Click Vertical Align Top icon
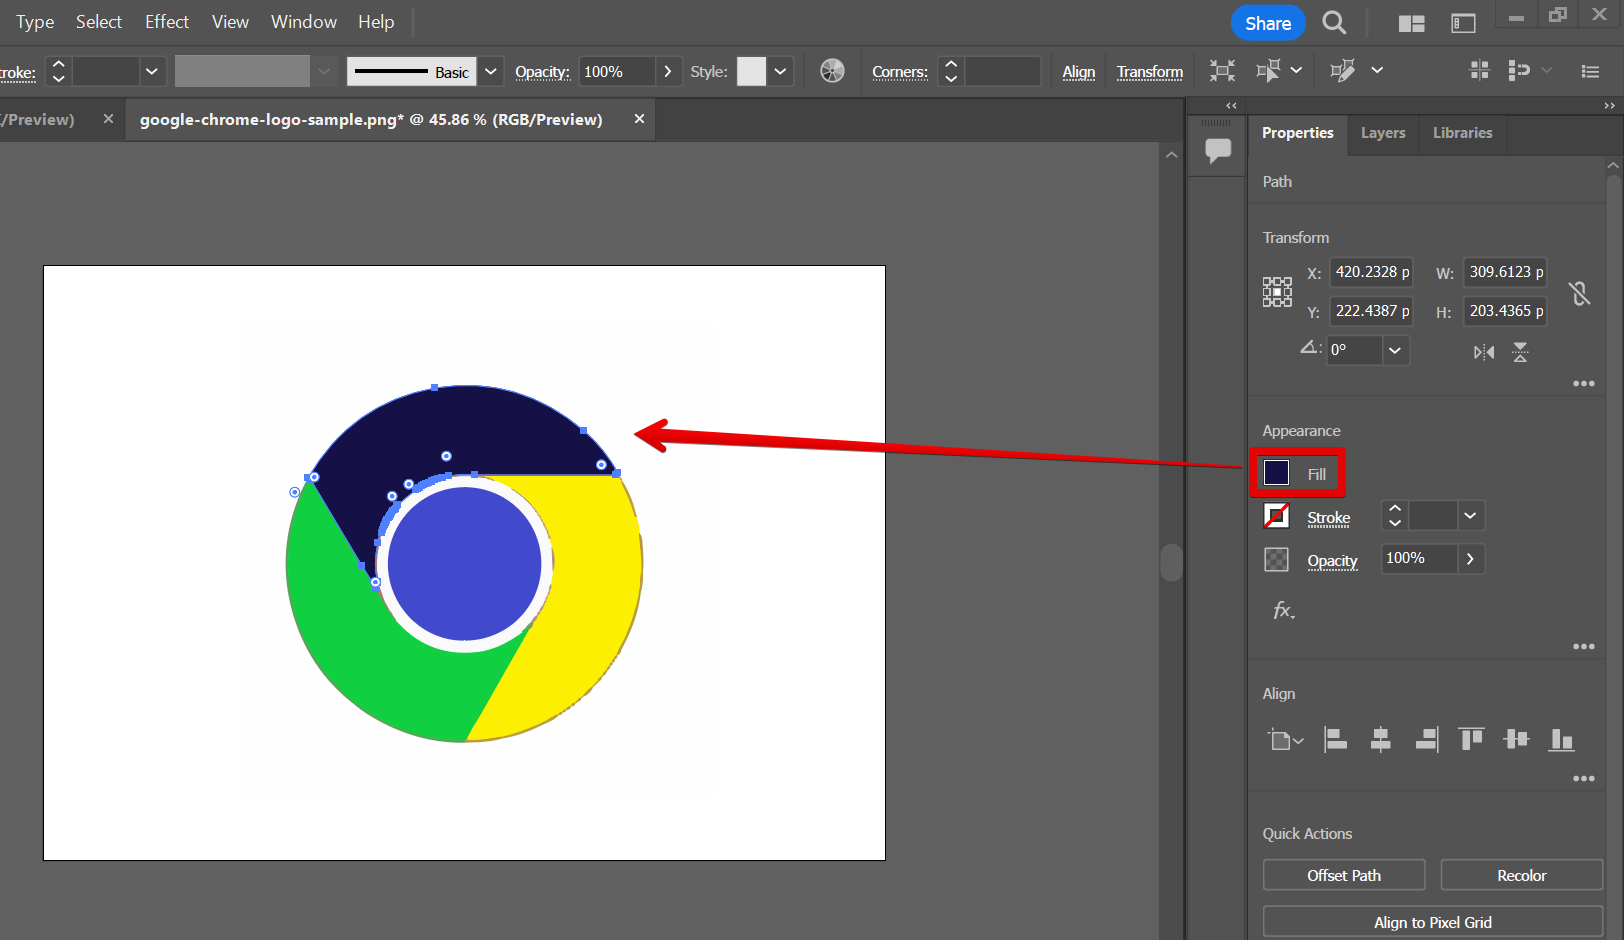This screenshot has width=1624, height=940. tap(1471, 739)
